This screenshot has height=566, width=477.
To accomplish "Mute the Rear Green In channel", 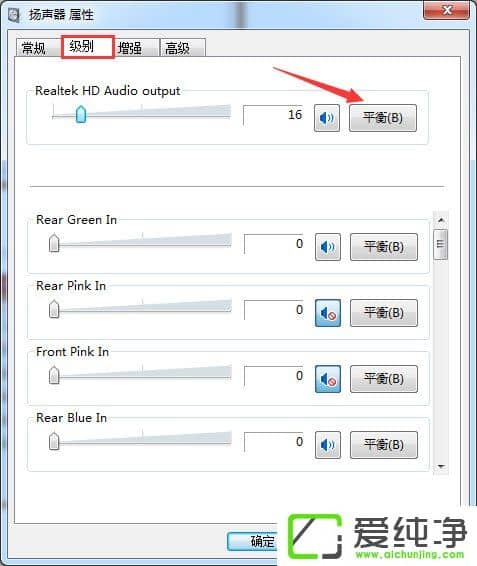I will click(328, 247).
